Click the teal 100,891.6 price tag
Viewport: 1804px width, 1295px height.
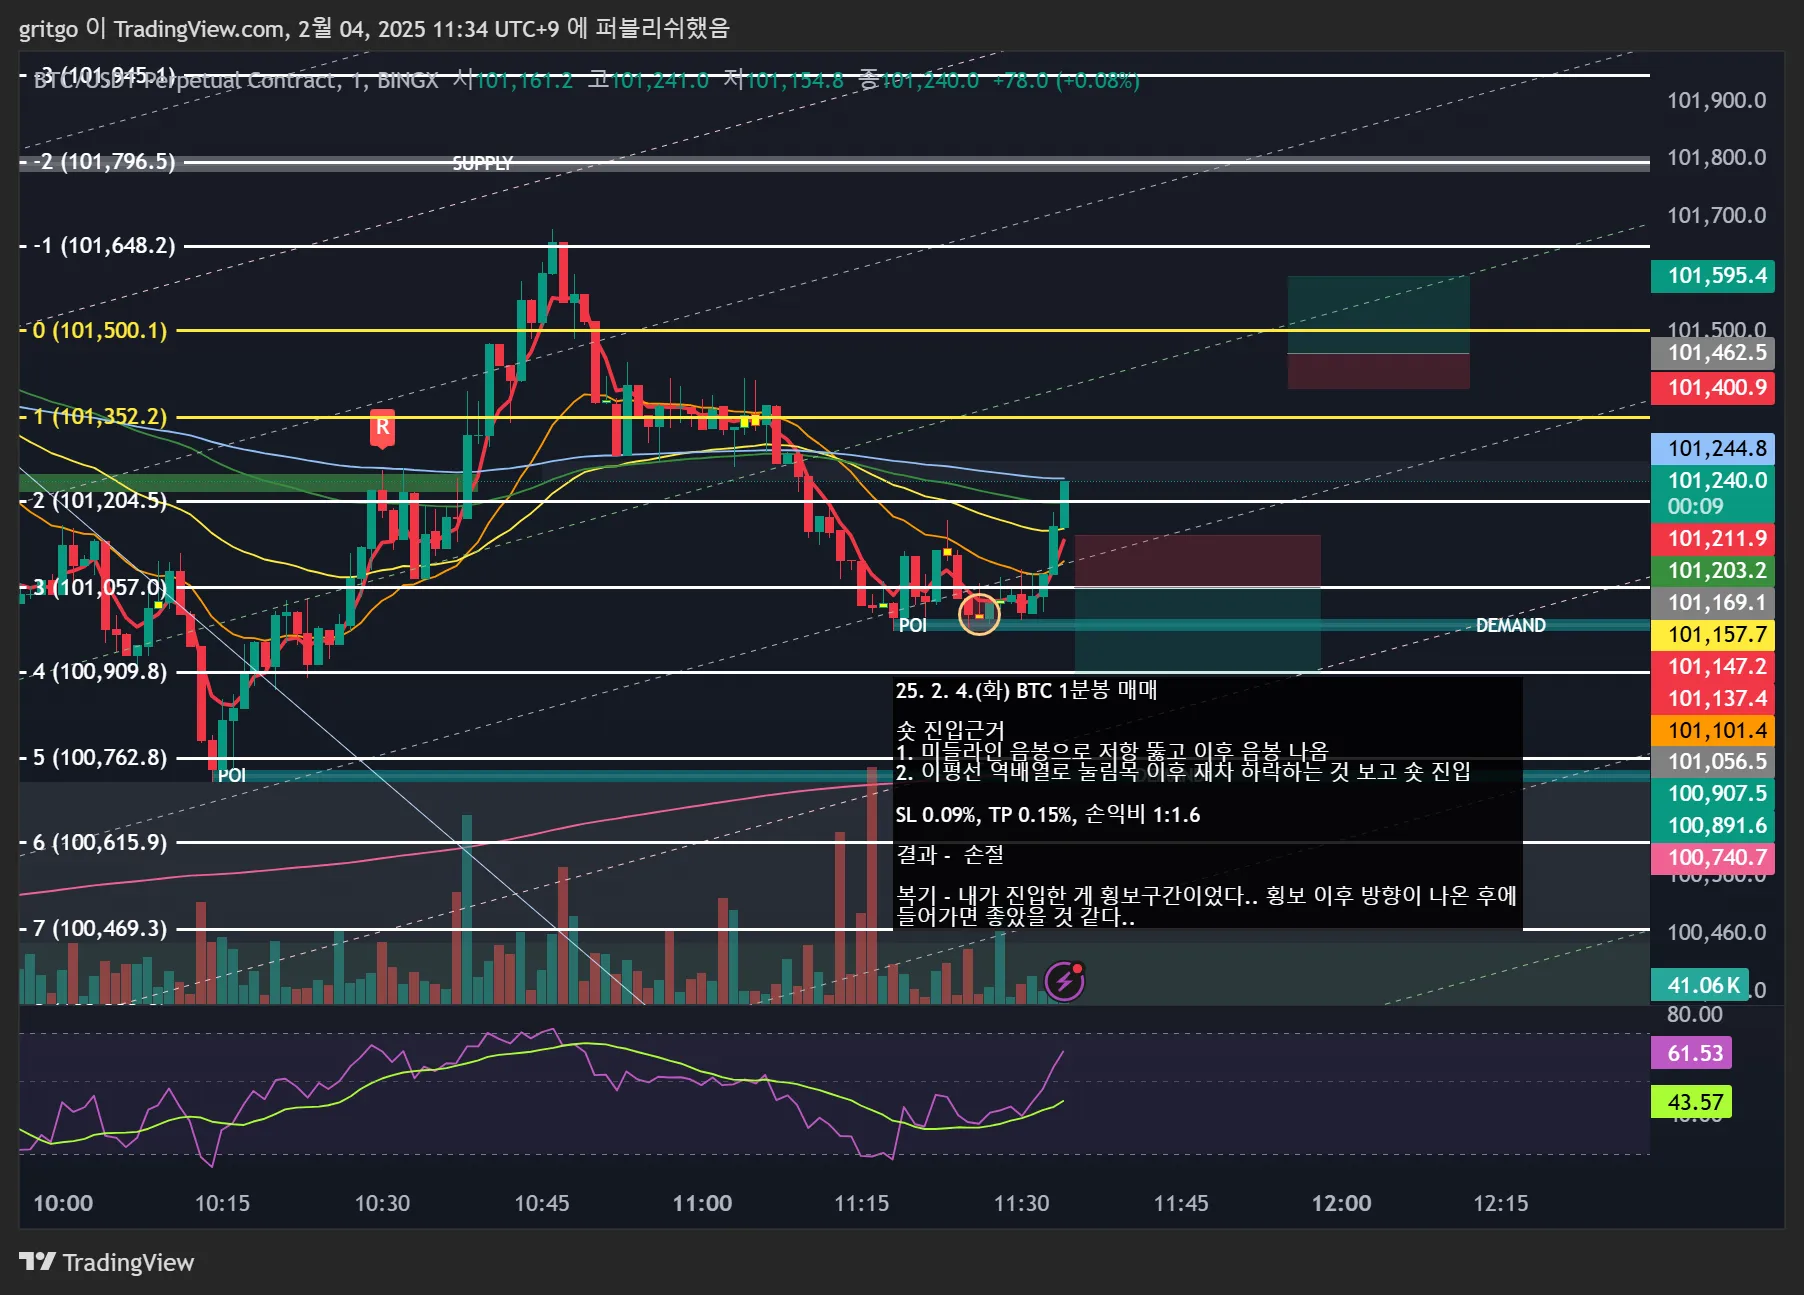(1713, 825)
